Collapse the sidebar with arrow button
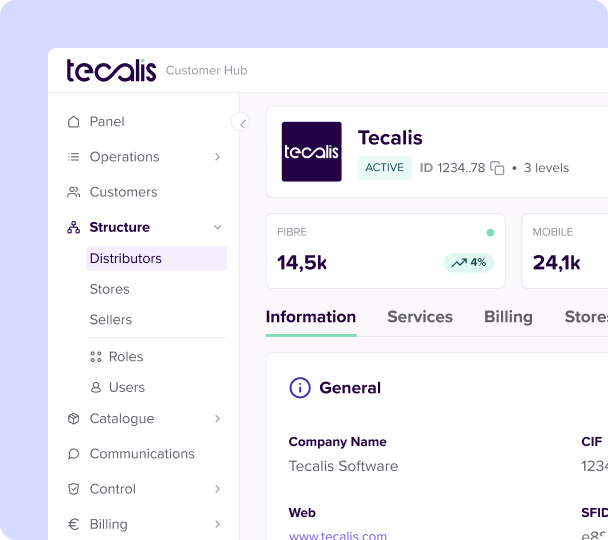Image resolution: width=608 pixels, height=540 pixels. pos(240,122)
